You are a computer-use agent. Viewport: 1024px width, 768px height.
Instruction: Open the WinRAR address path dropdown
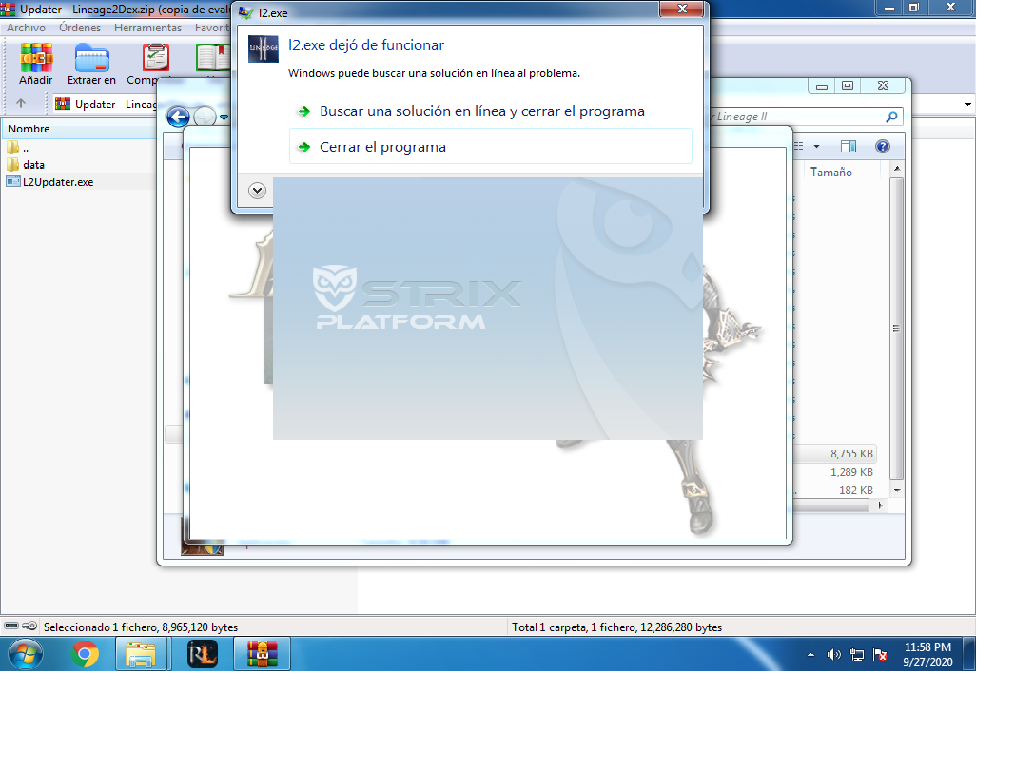967,104
